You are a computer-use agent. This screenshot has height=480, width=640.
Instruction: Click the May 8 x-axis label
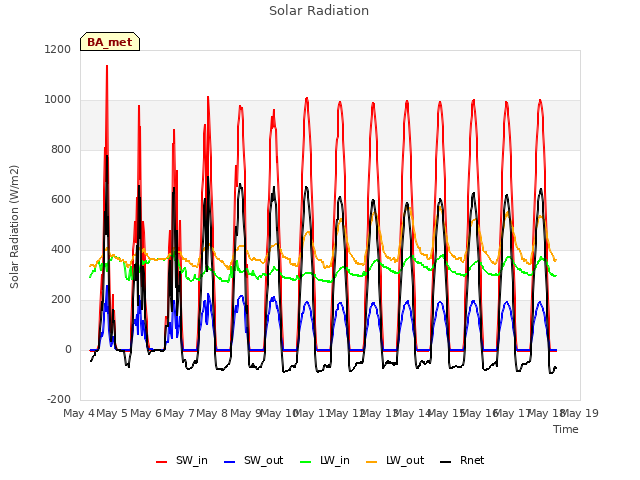(212, 413)
